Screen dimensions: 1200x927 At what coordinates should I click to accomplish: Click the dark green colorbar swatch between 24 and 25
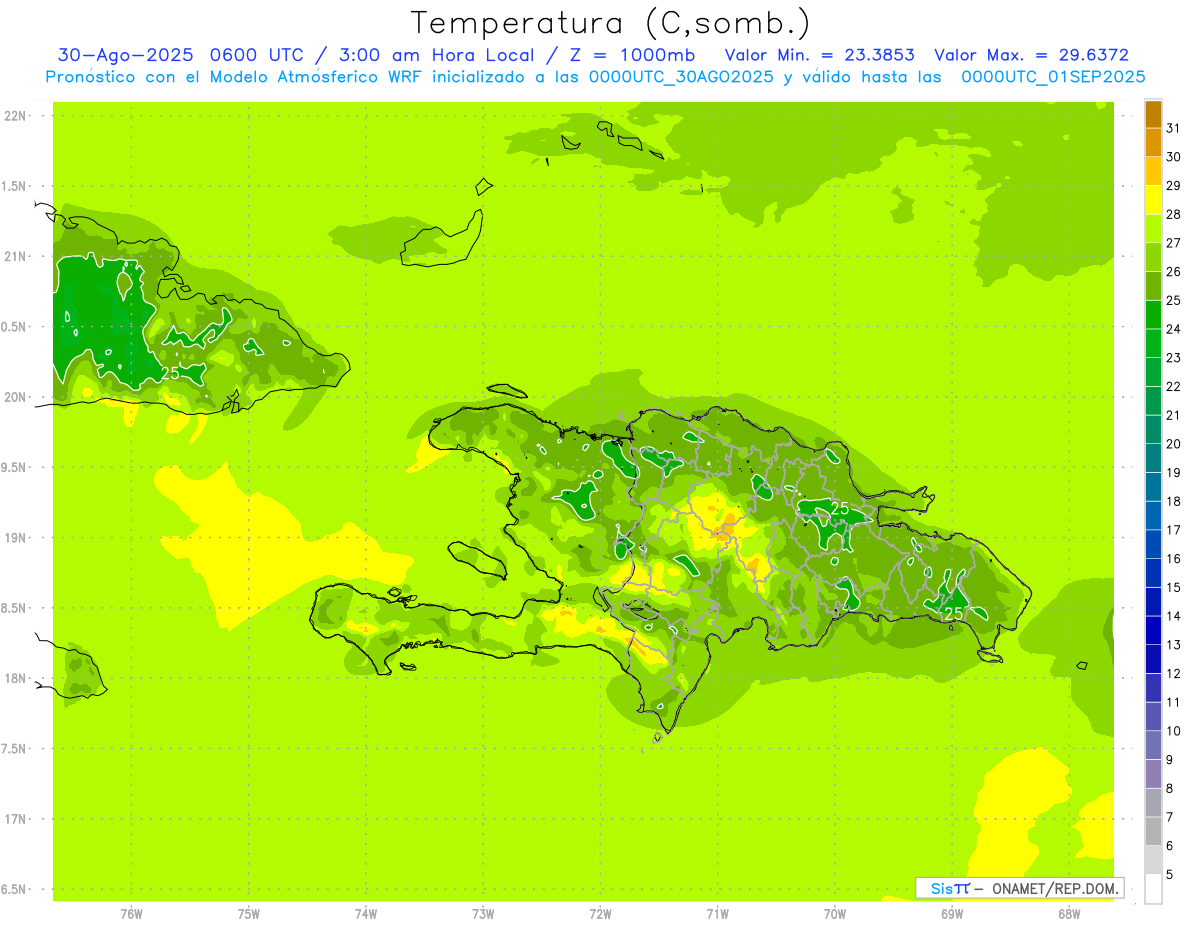click(x=1153, y=315)
